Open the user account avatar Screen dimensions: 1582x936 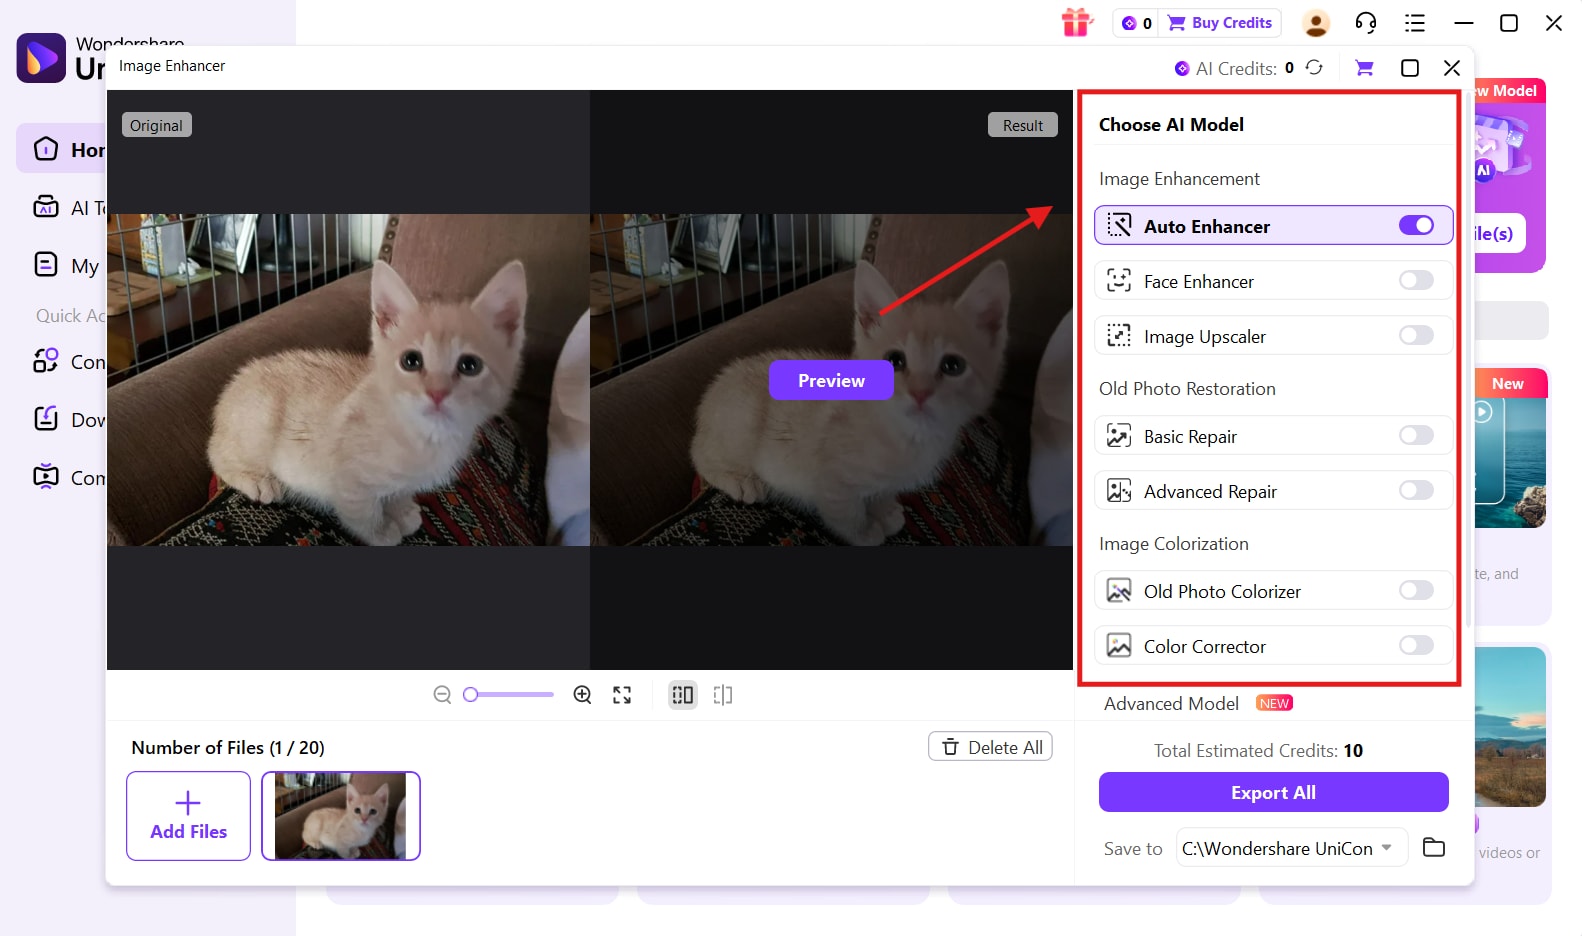tap(1316, 23)
